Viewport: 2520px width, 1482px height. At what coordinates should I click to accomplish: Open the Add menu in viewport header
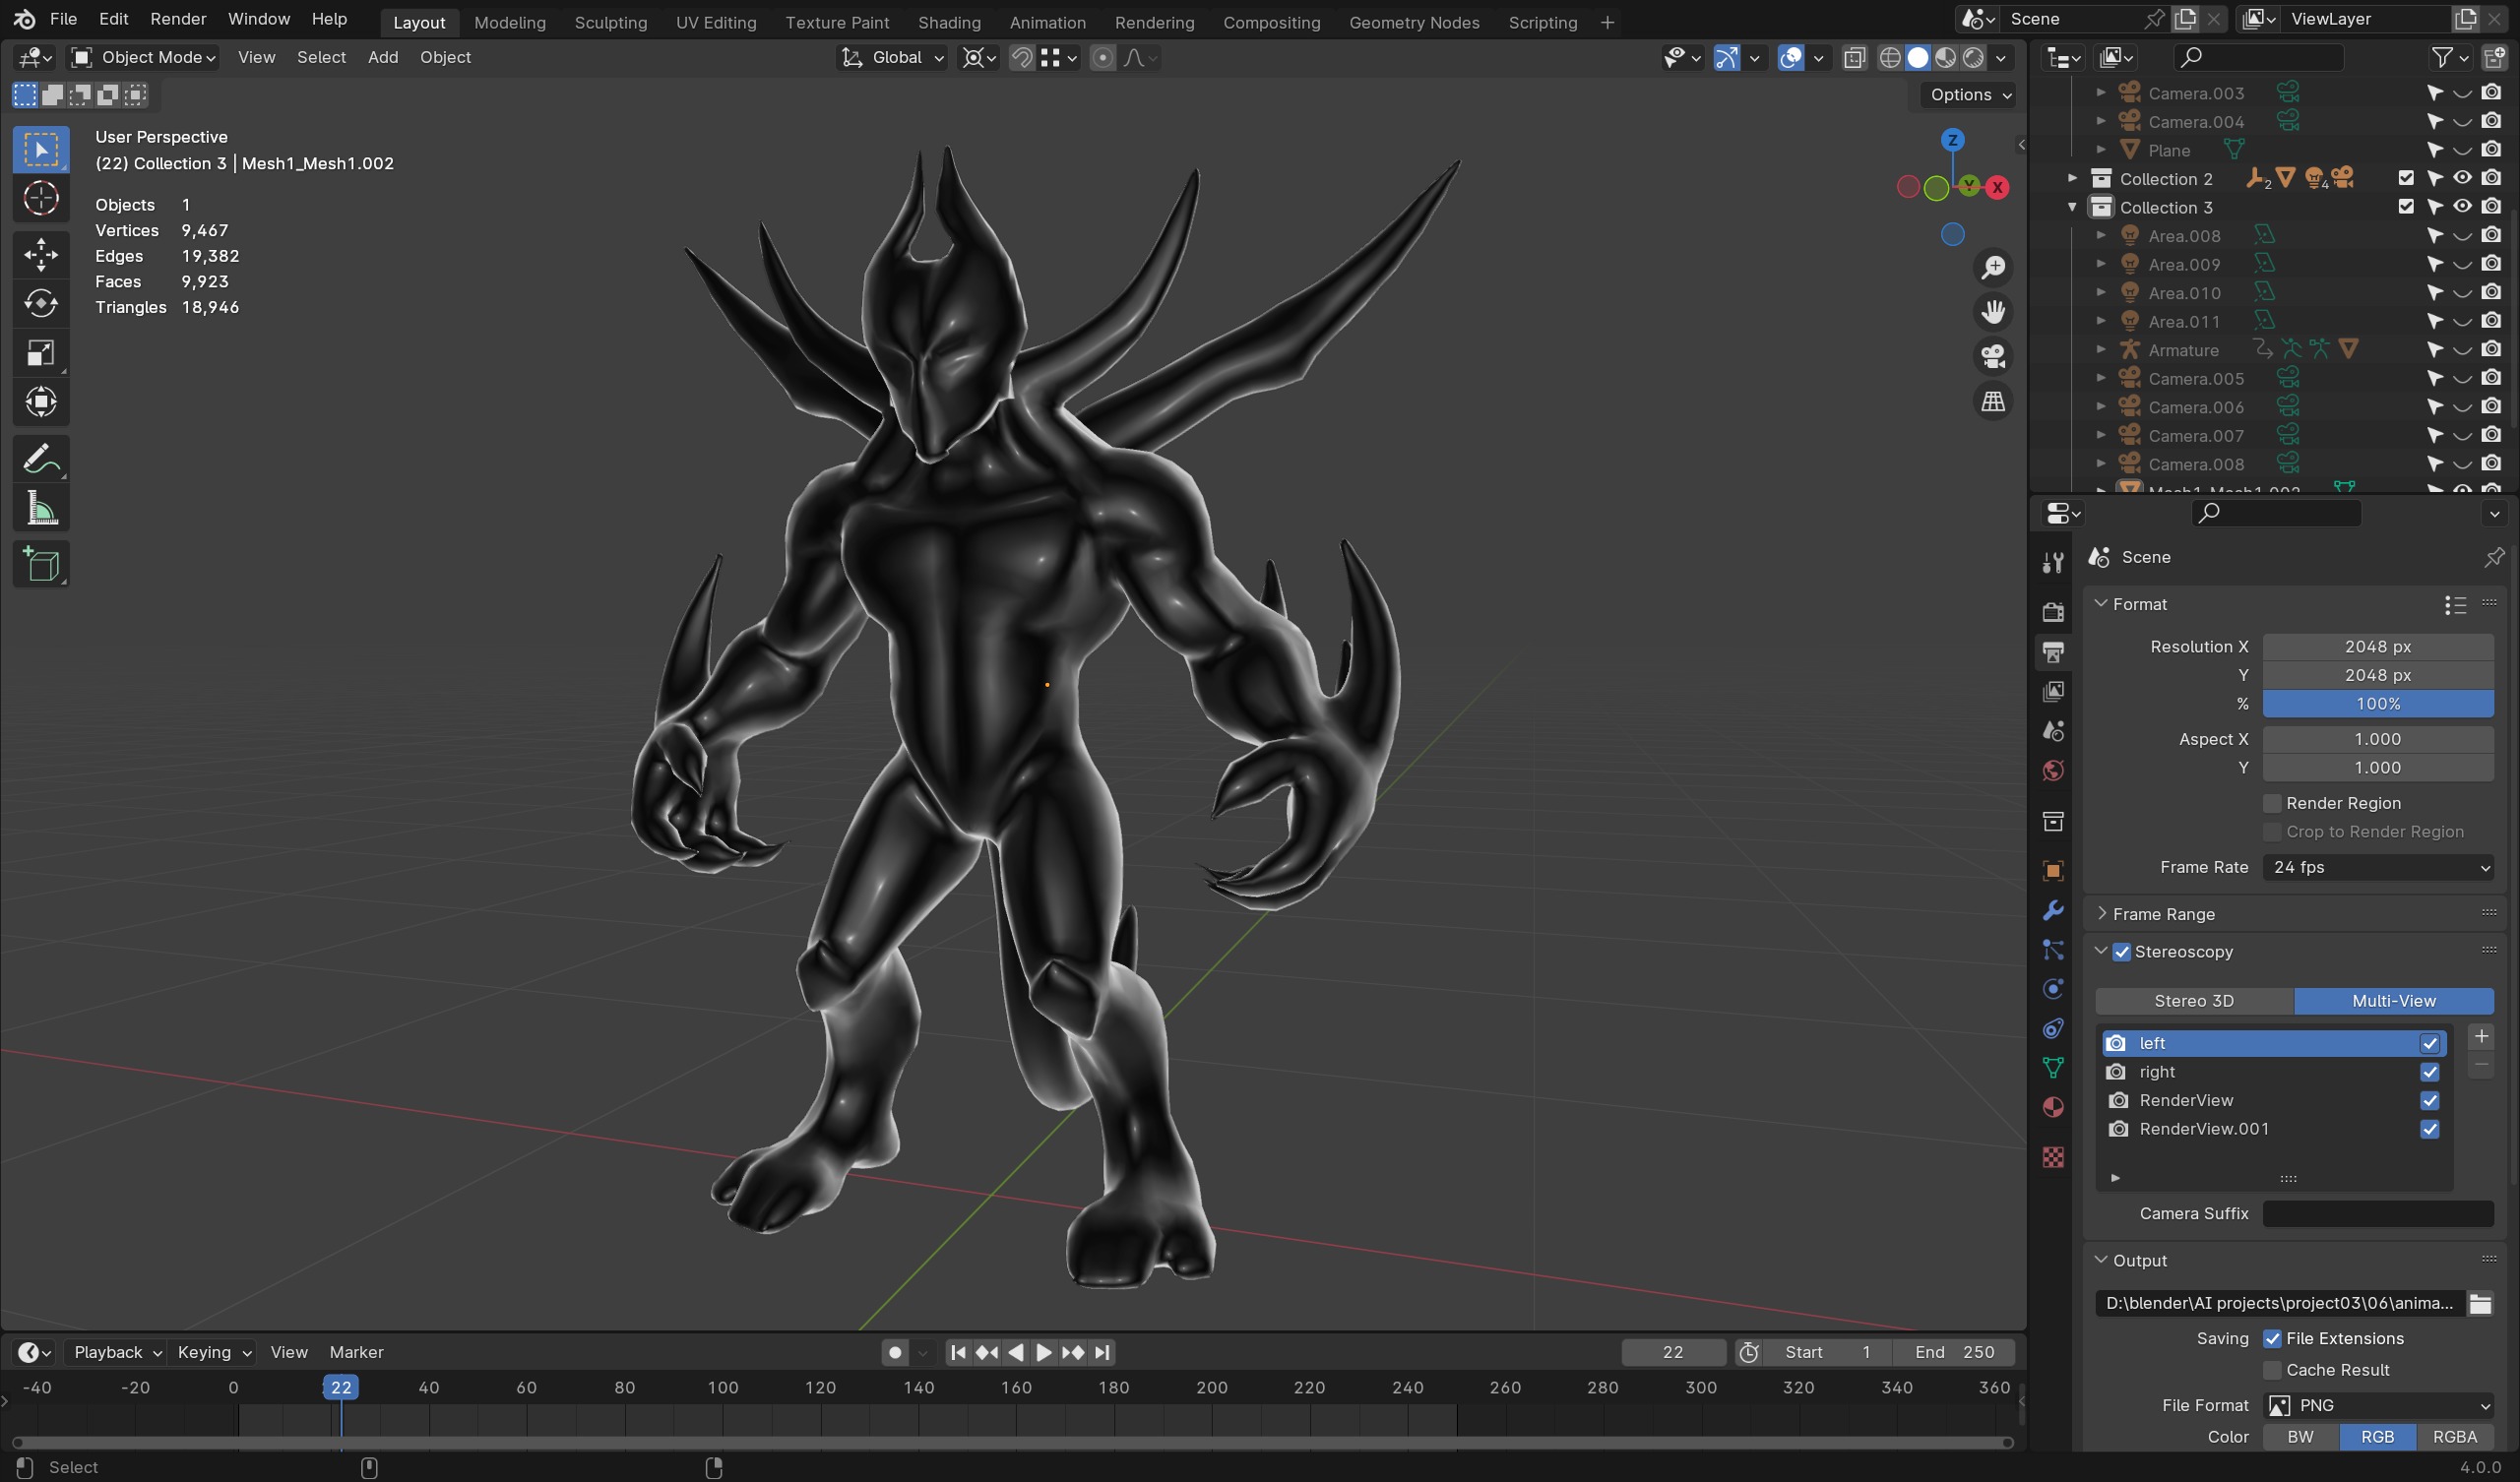[x=383, y=57]
